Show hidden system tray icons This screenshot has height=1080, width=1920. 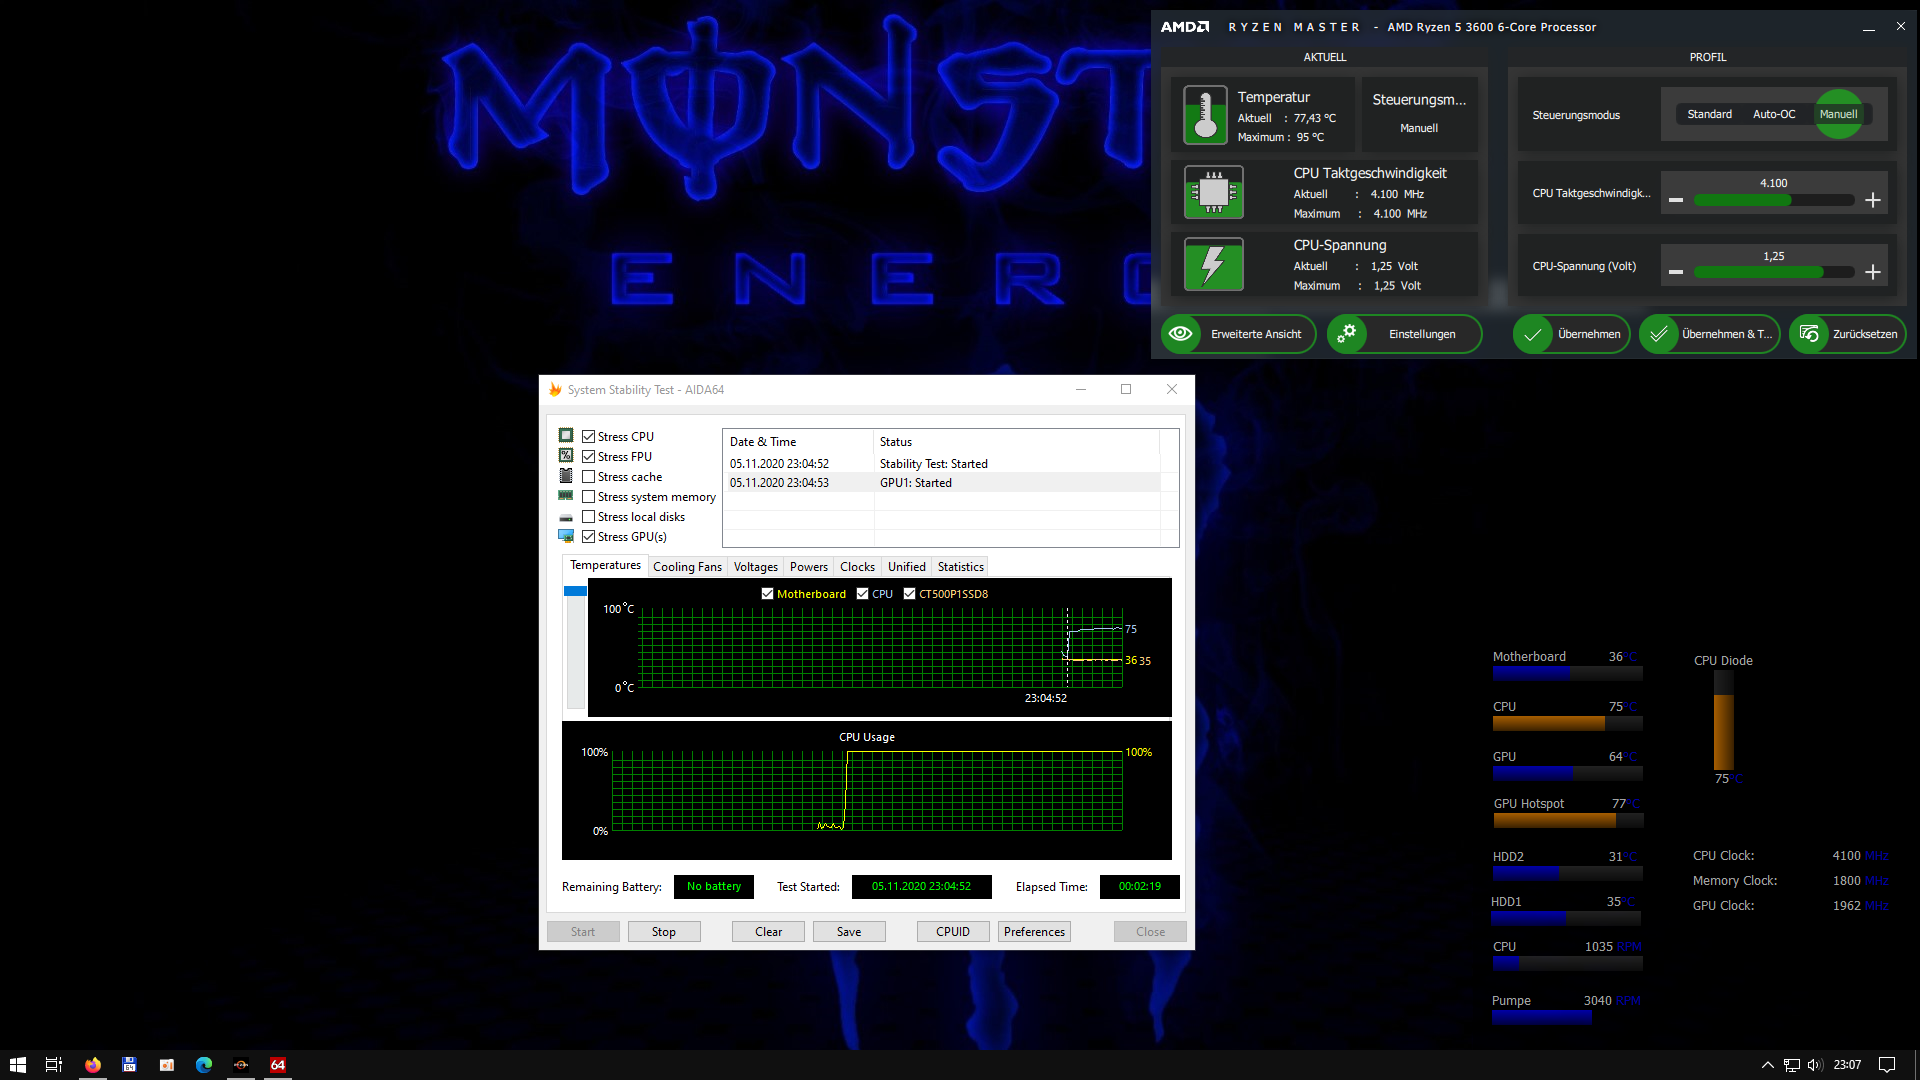[x=1767, y=1065]
